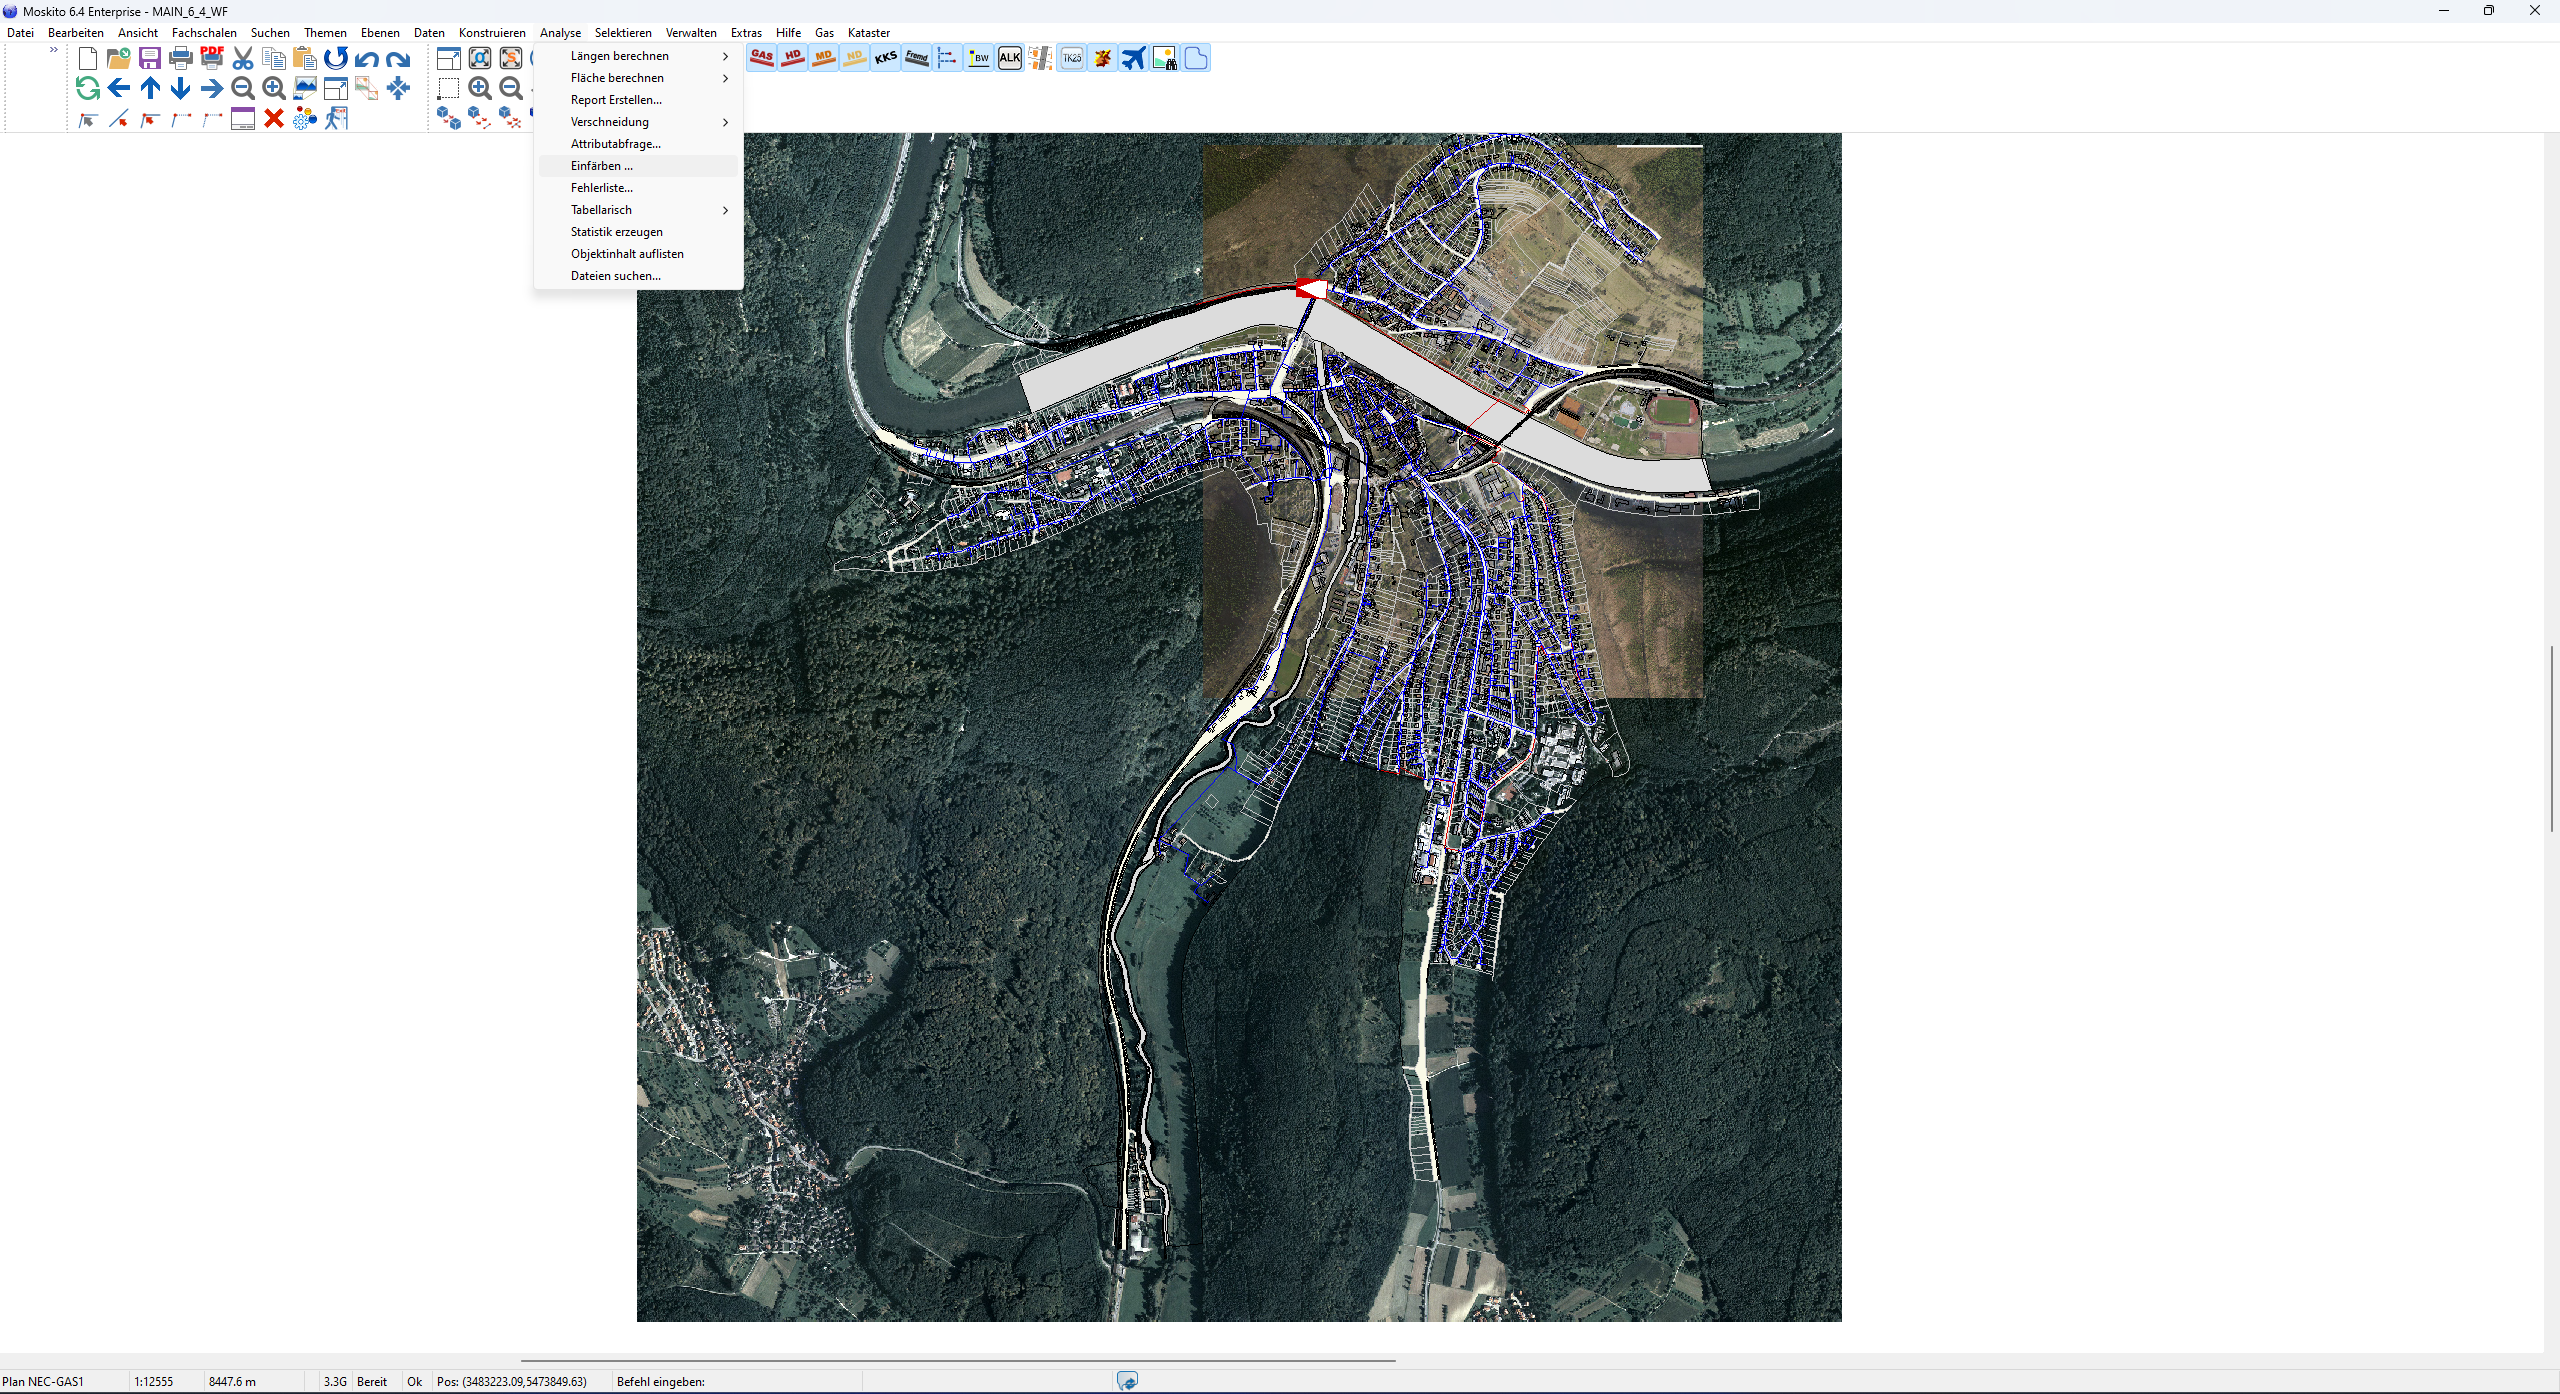Toggle the airplane aerial imagery button
The width and height of the screenshot is (2560, 1394).
pos(1134,58)
